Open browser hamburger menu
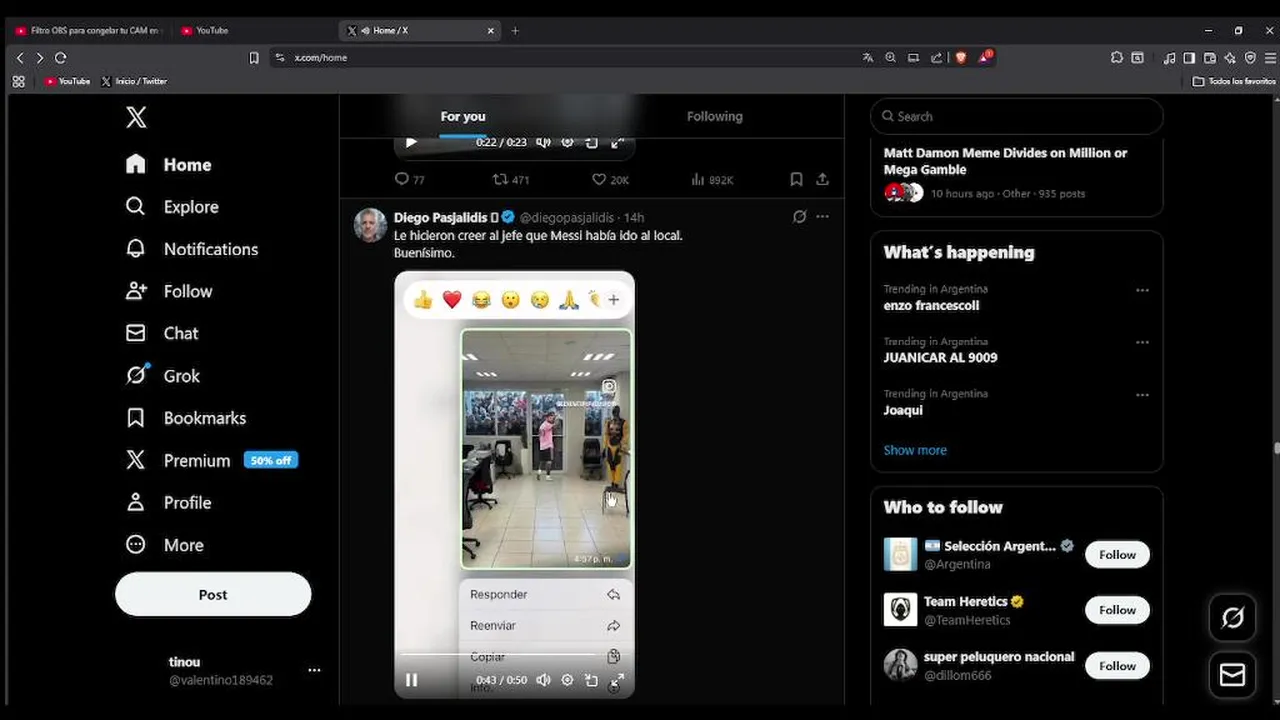Image resolution: width=1280 pixels, height=720 pixels. (1269, 58)
